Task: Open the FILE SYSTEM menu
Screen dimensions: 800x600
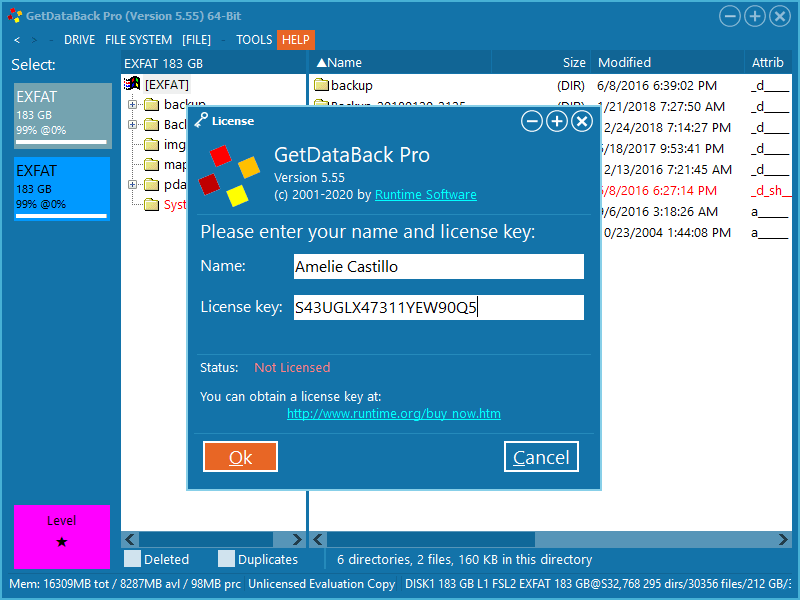Action: coord(138,40)
